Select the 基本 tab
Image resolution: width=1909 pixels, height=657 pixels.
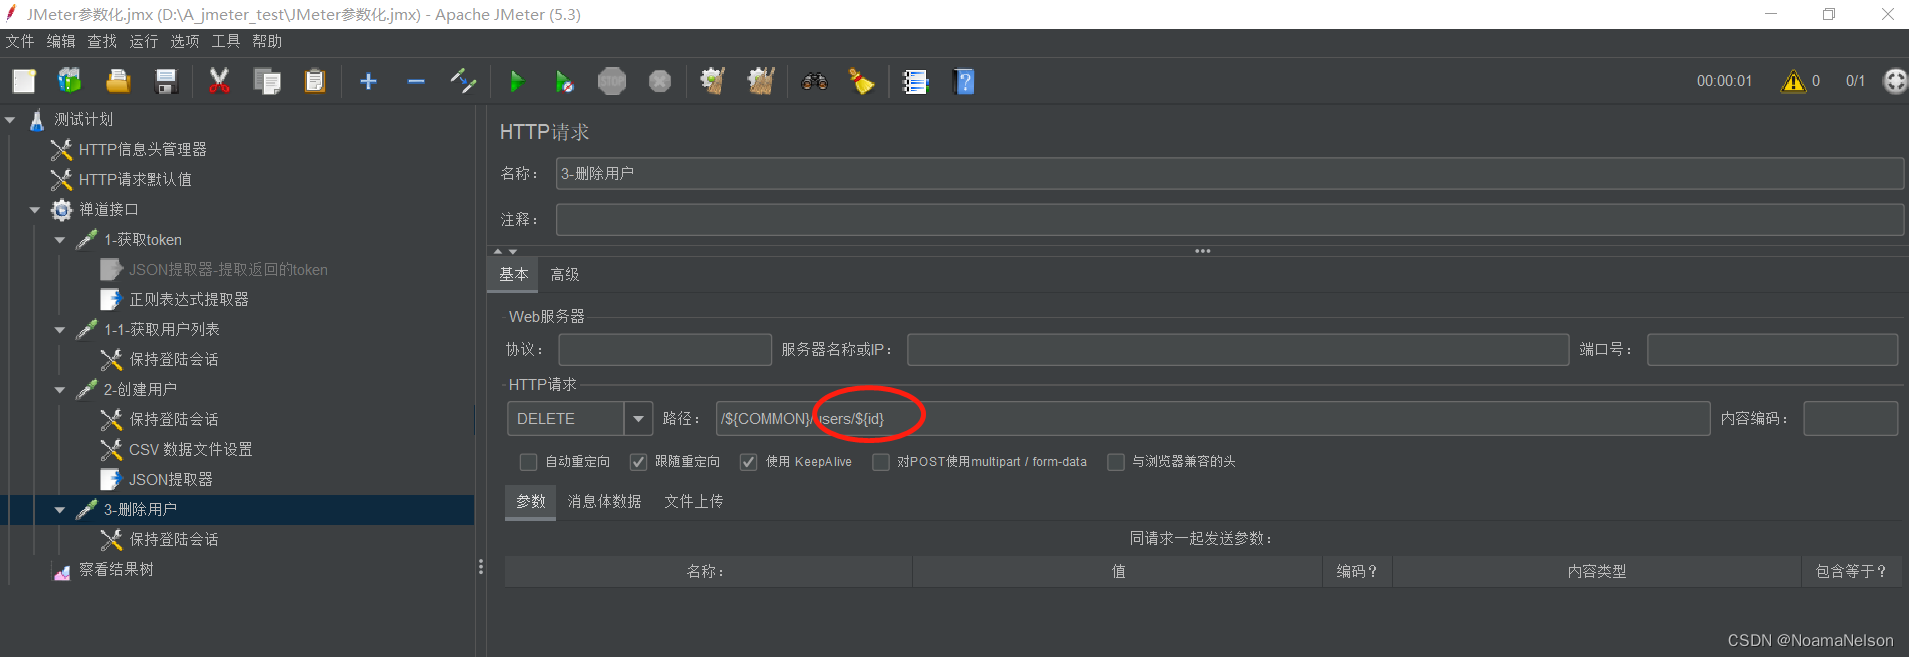point(514,274)
